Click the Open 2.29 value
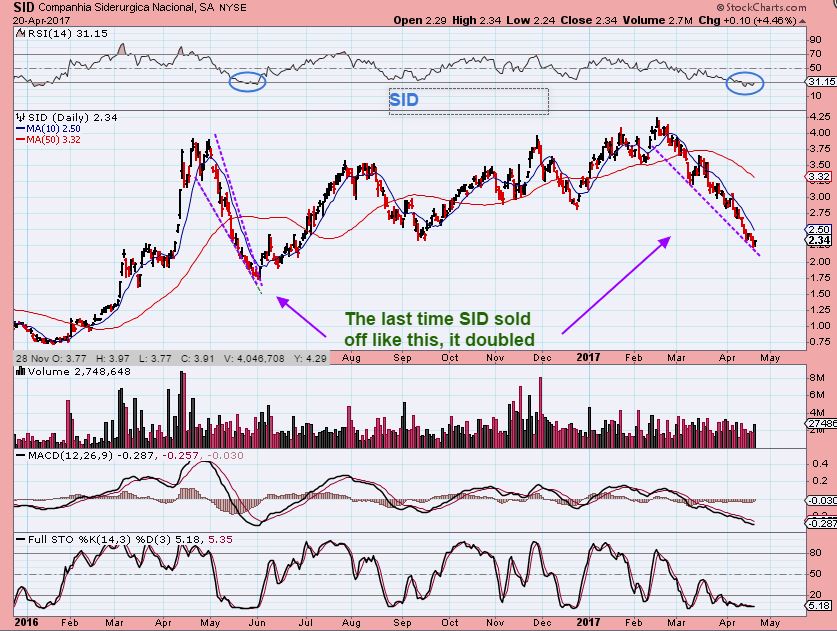This screenshot has height=631, width=837. pos(421,20)
